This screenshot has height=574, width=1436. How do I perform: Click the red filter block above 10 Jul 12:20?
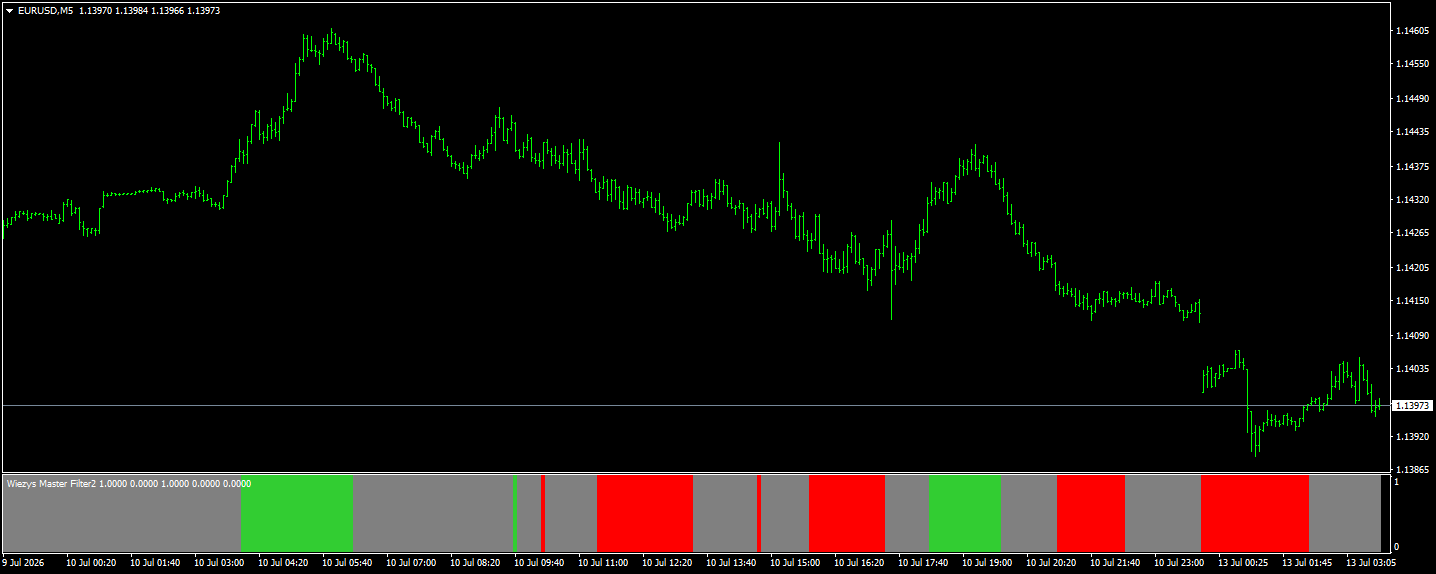coord(645,513)
